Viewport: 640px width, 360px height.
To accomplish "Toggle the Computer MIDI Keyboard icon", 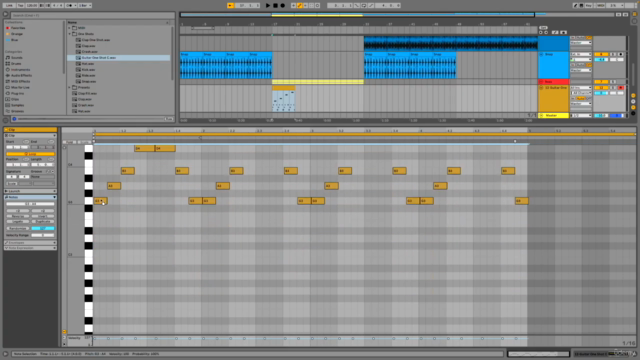I will 581,6.
